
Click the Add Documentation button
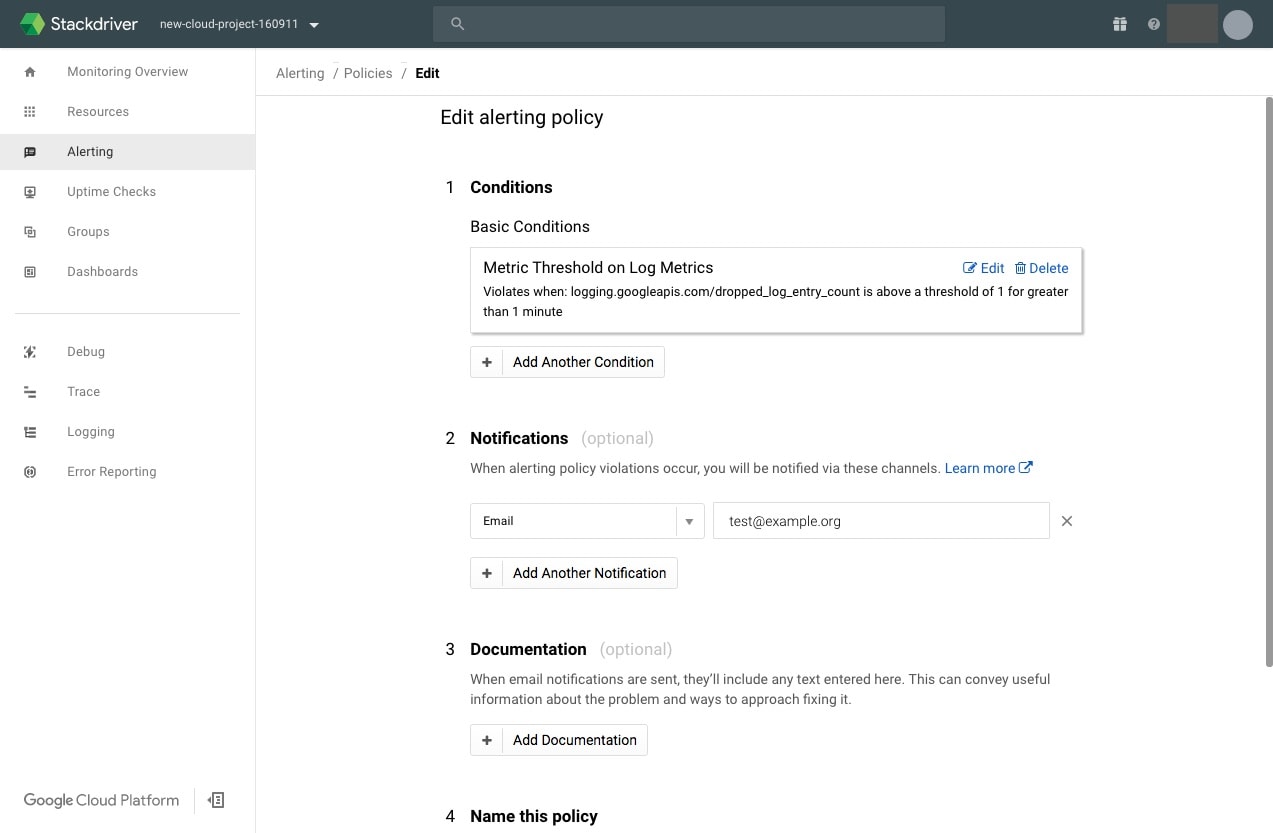[559, 740]
